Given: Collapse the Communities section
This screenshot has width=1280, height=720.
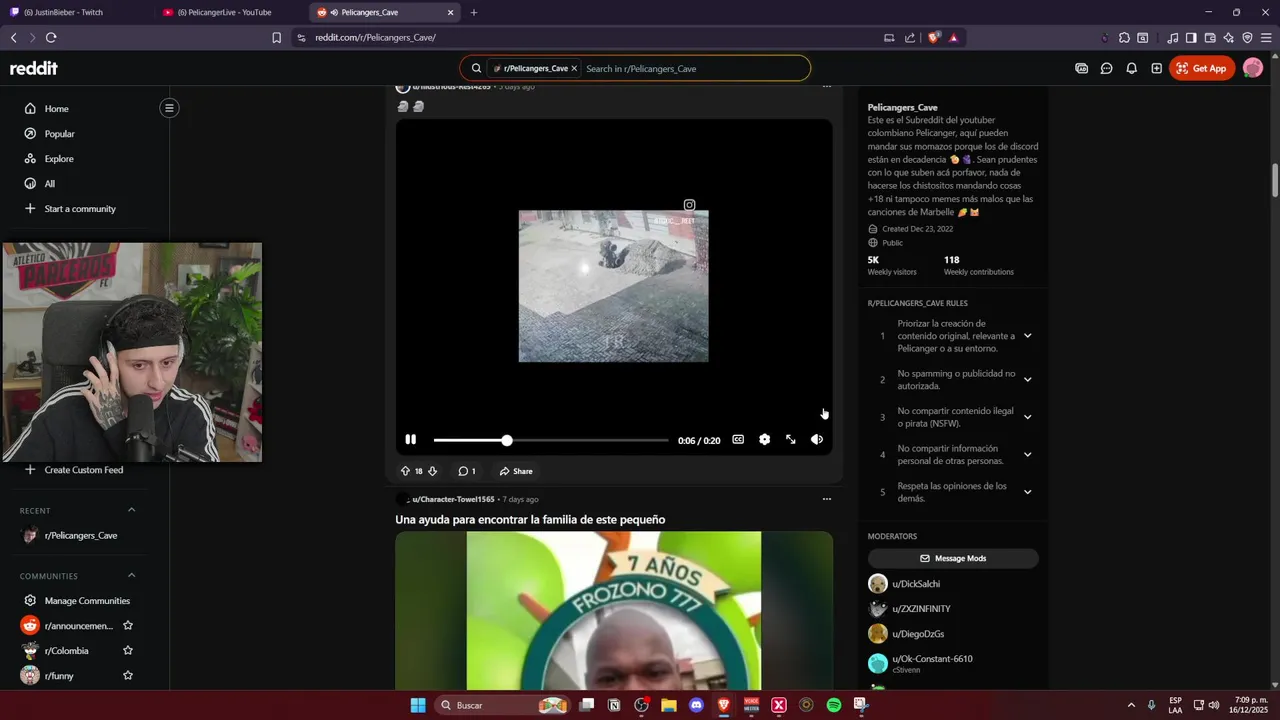Looking at the screenshot, I should [x=131, y=576].
